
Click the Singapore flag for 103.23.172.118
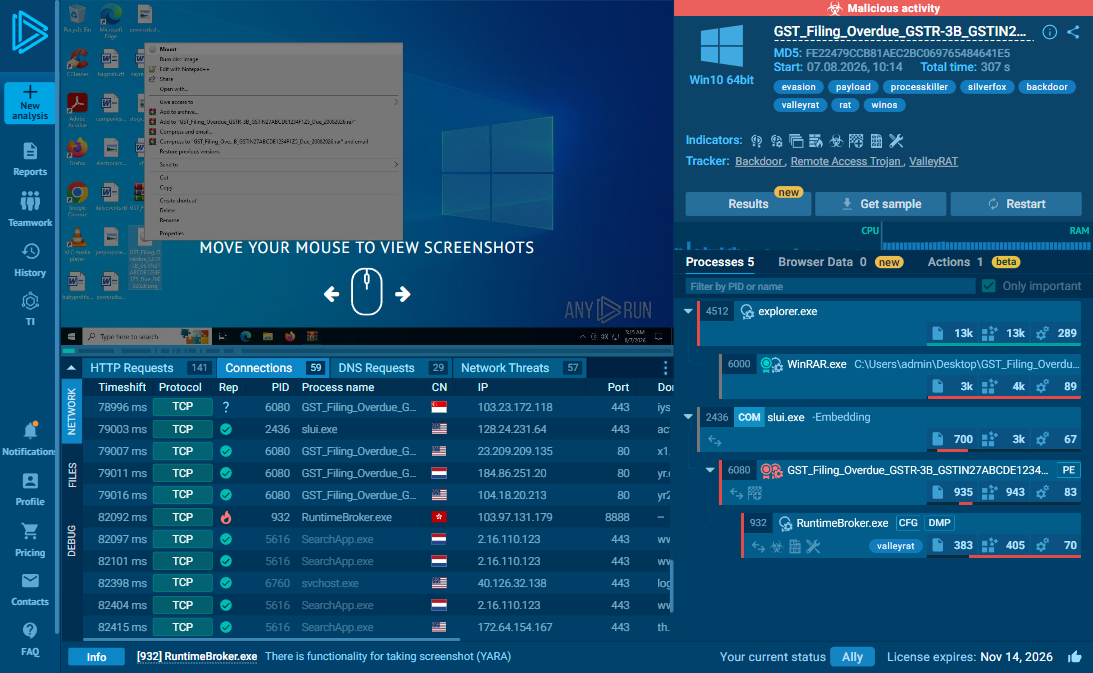coord(439,407)
